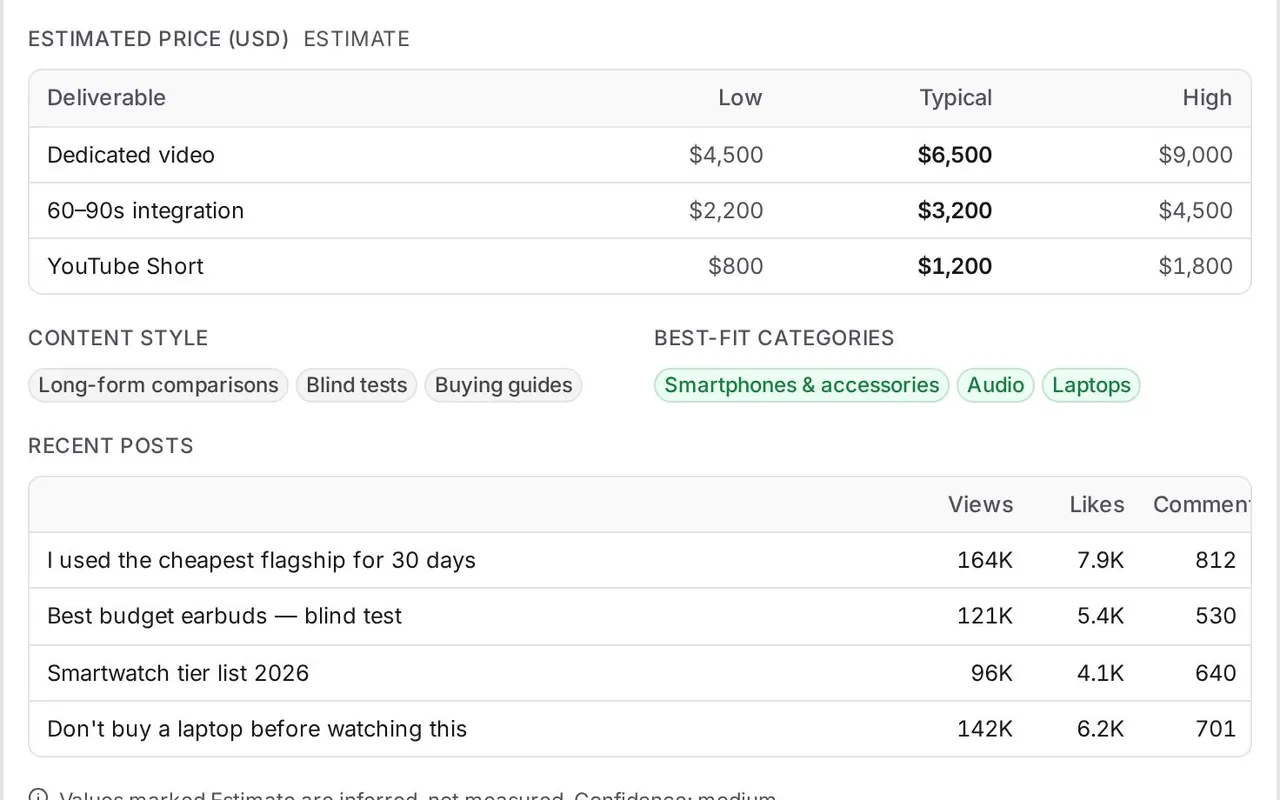
Task: Open the post 'Best budget earbuds — blind test'
Action: pyautogui.click(x=224, y=616)
